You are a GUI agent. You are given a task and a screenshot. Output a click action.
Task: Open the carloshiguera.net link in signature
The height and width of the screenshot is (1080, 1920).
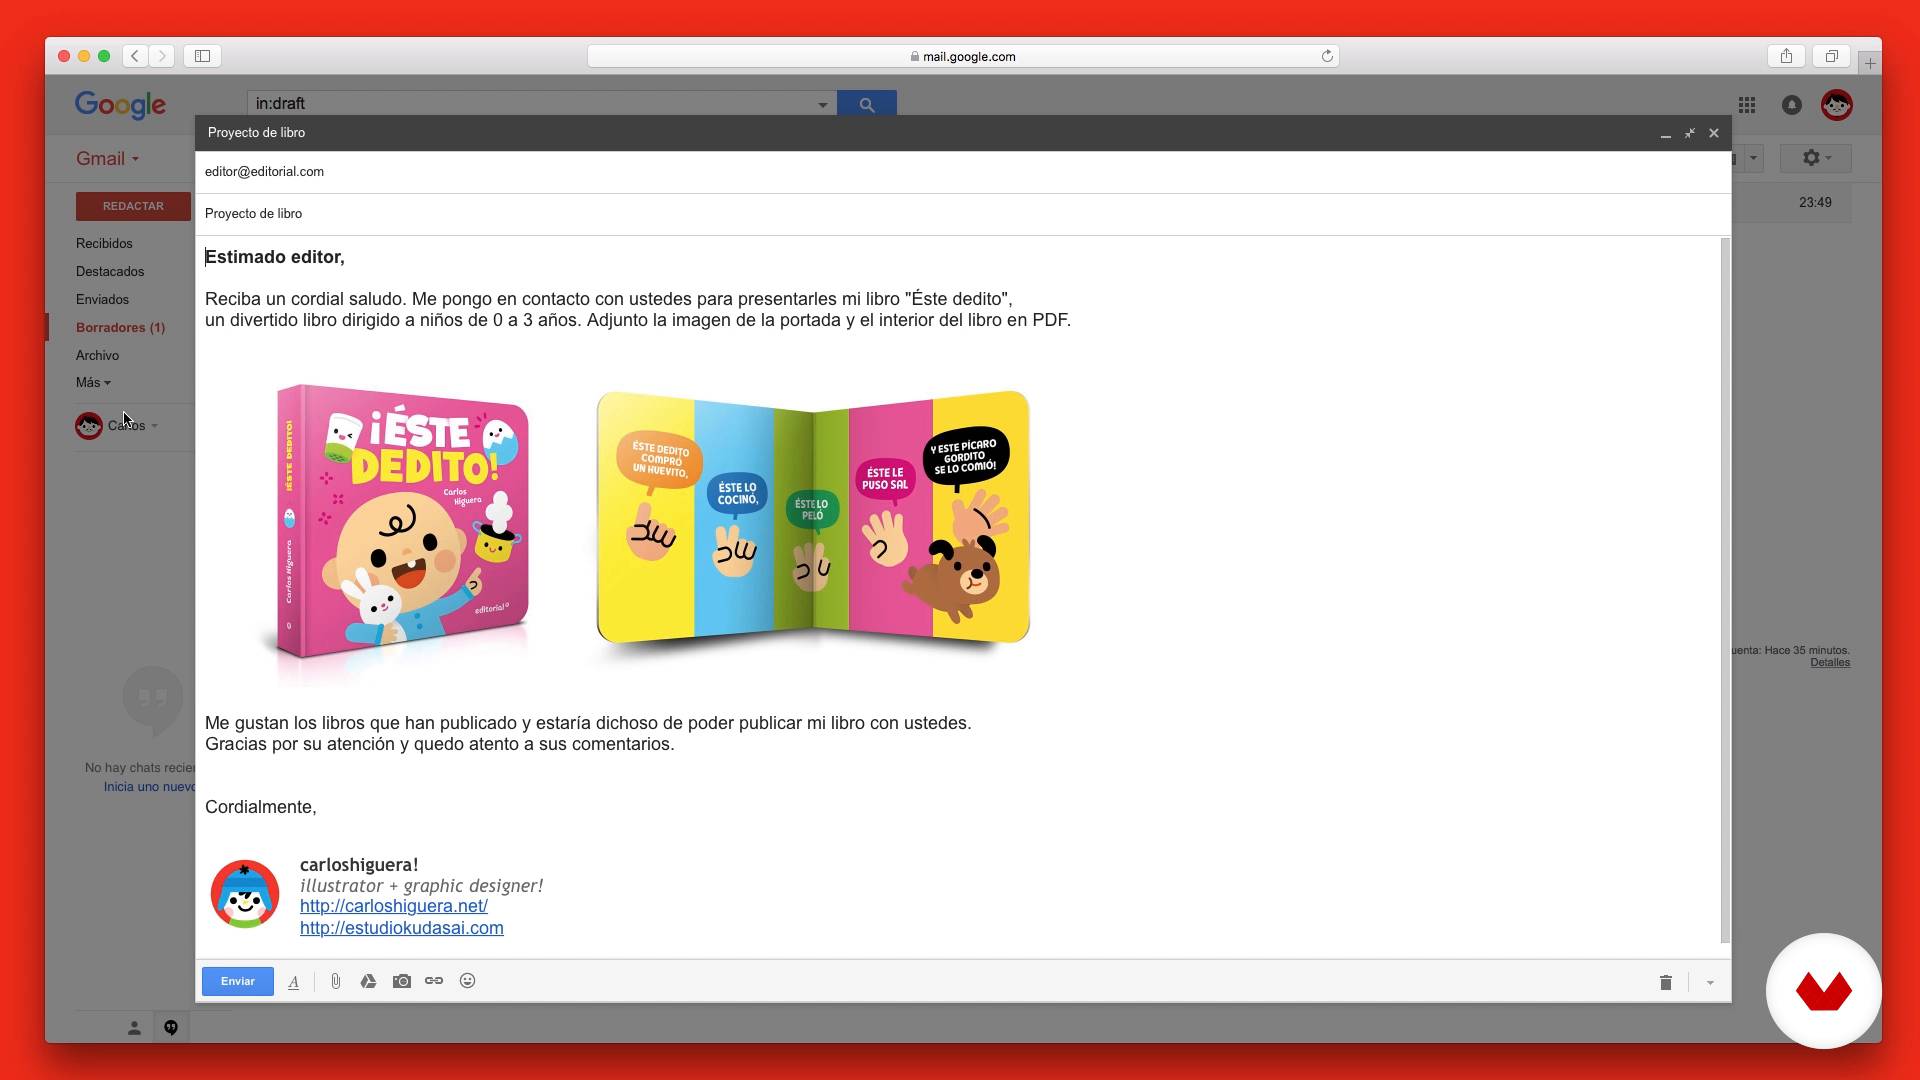click(x=394, y=906)
